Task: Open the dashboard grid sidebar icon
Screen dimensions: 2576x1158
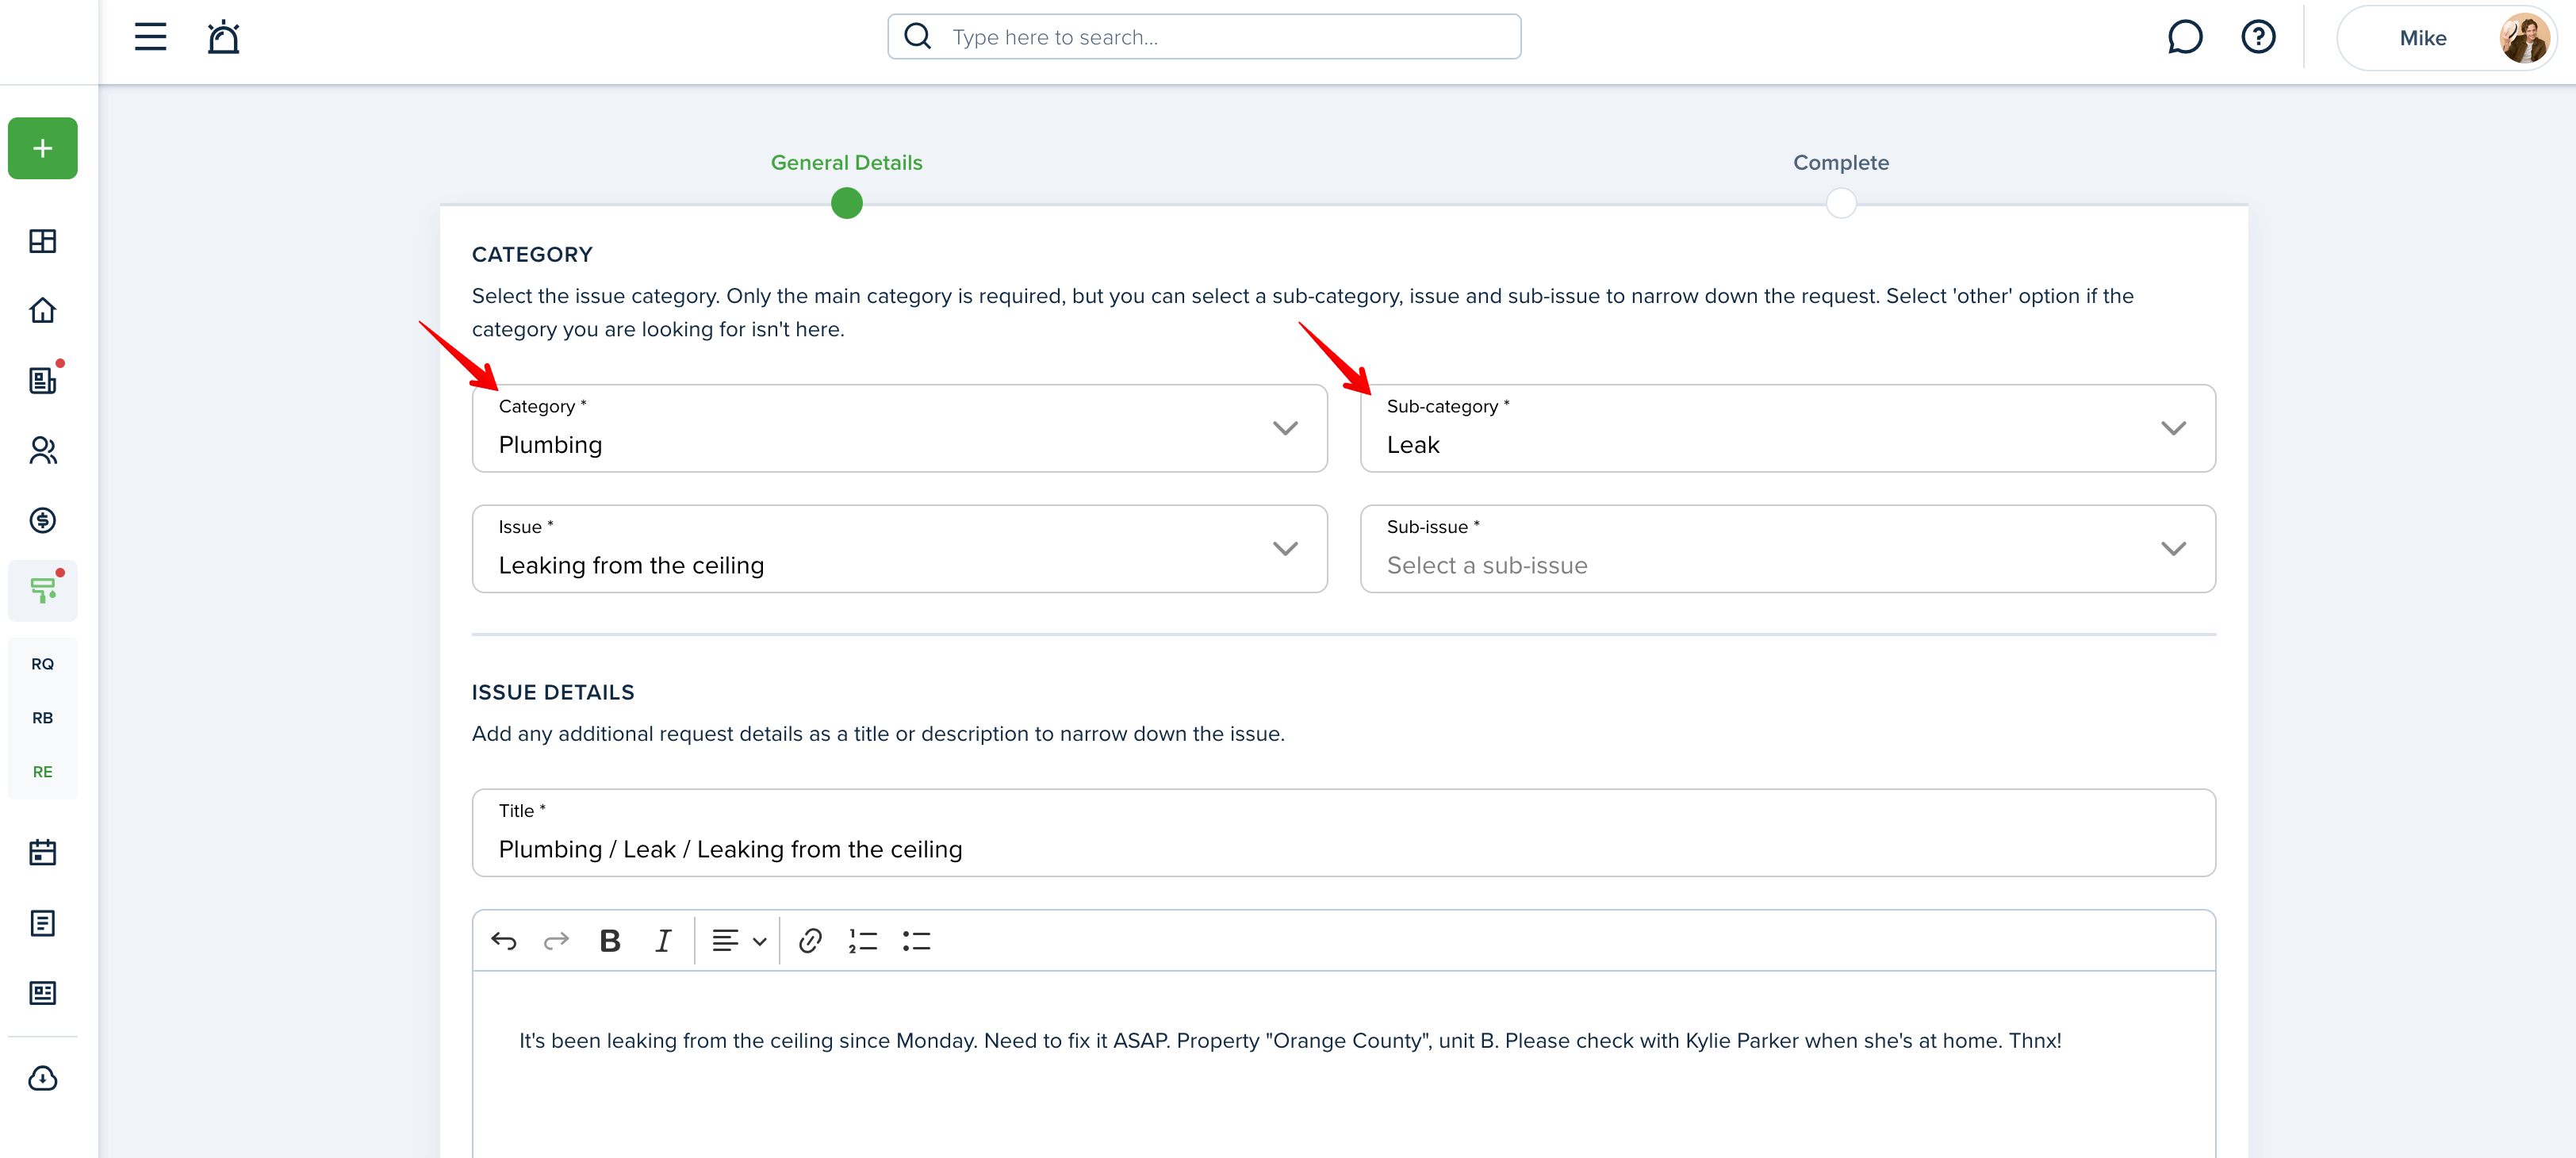Action: pyautogui.click(x=42, y=241)
